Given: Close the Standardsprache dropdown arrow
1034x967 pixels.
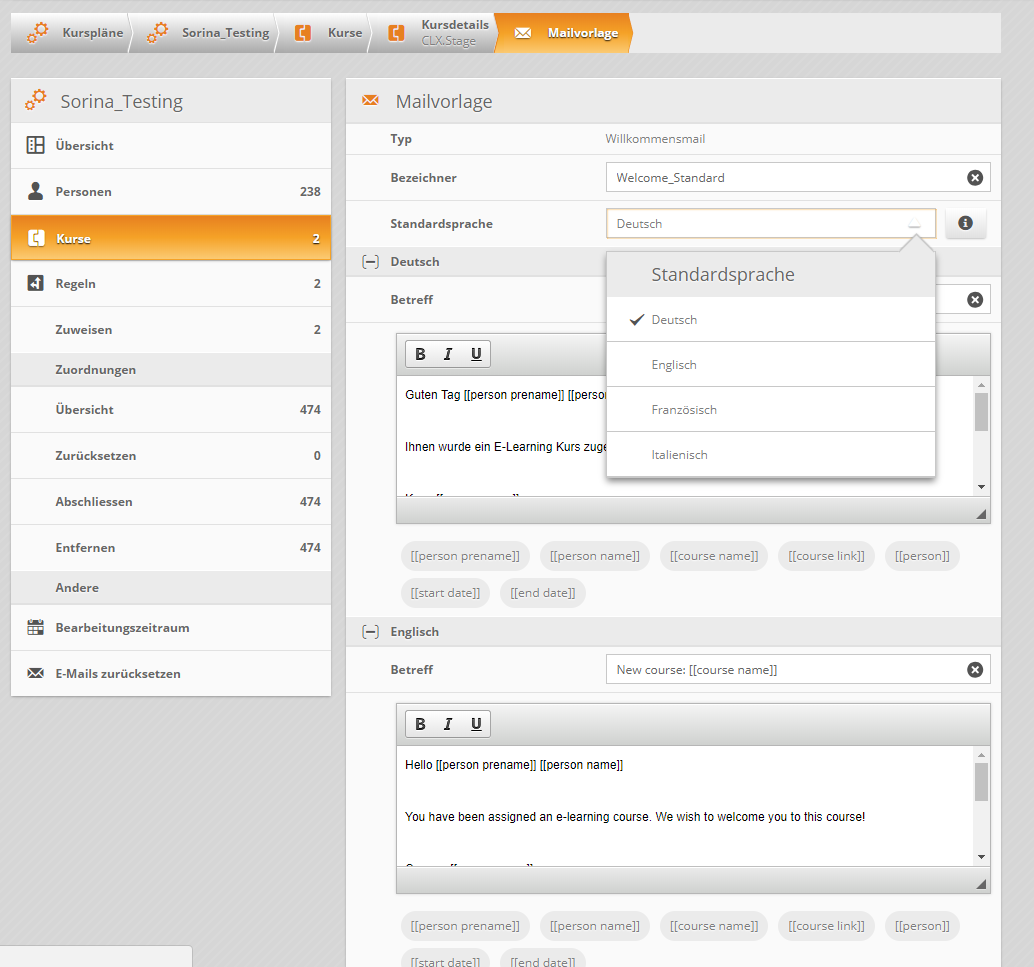Looking at the screenshot, I should pos(914,224).
